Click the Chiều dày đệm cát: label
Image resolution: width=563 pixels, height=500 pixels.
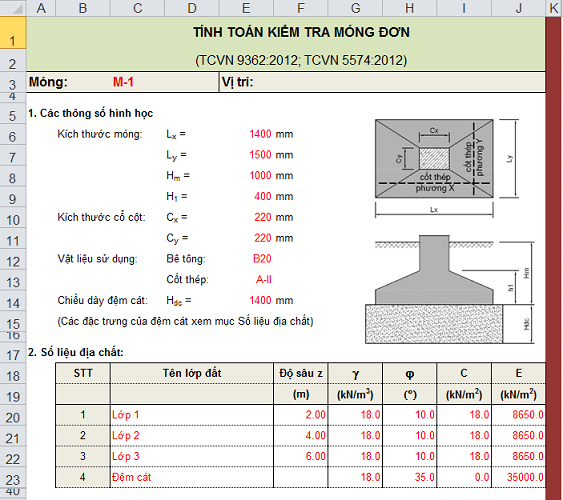pyautogui.click(x=102, y=300)
